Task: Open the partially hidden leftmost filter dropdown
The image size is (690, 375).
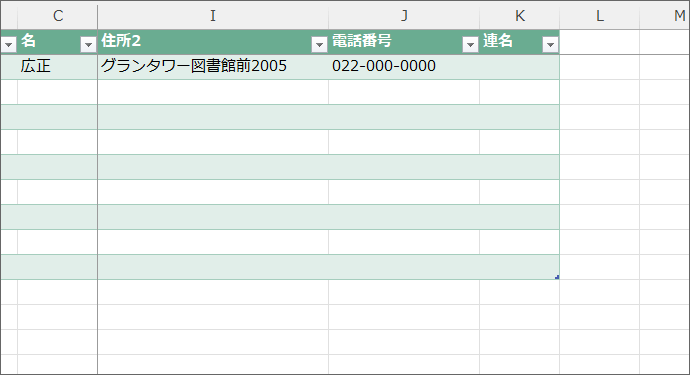Action: [x=8, y=44]
